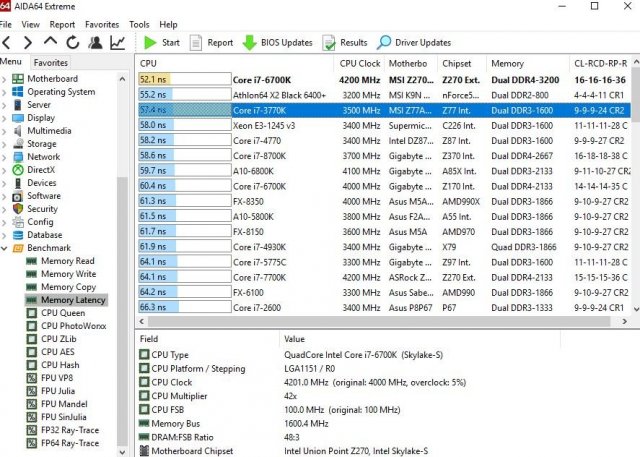Screen dimensions: 640x457
Task: Open the Report toolbar button
Action: coord(211,43)
